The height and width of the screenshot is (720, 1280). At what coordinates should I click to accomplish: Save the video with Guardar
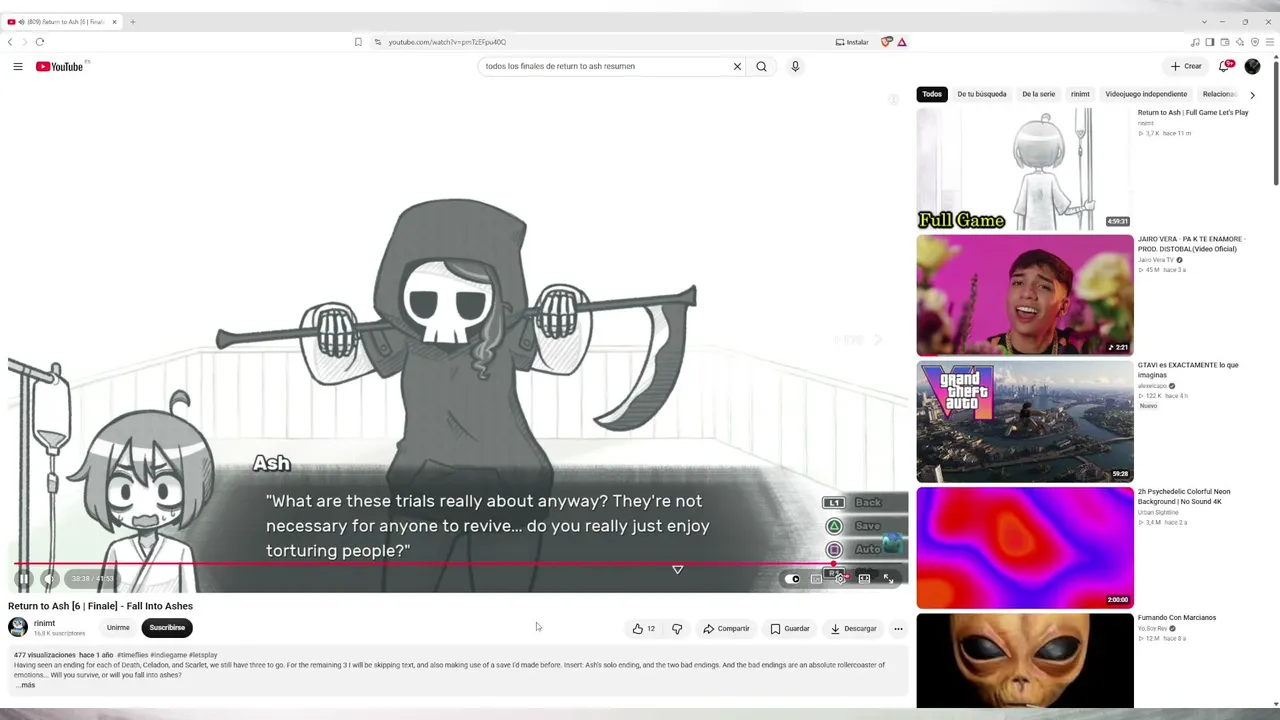[790, 629]
